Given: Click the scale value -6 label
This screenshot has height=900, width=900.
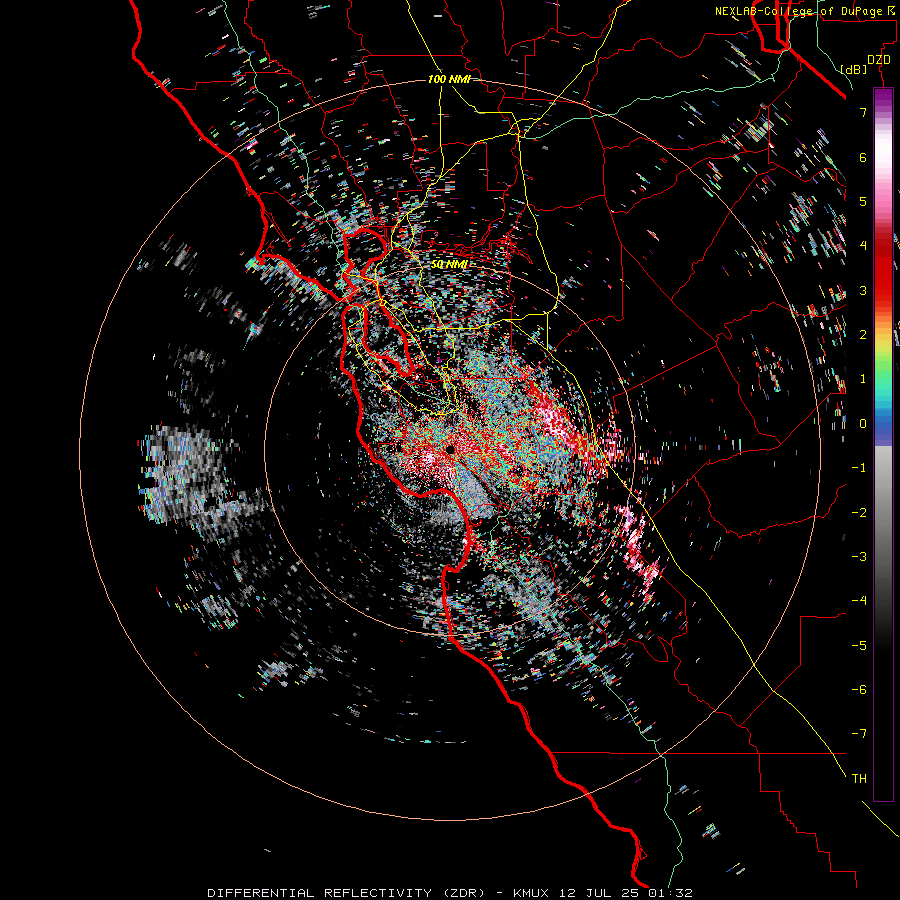Looking at the screenshot, I should coord(859,690).
